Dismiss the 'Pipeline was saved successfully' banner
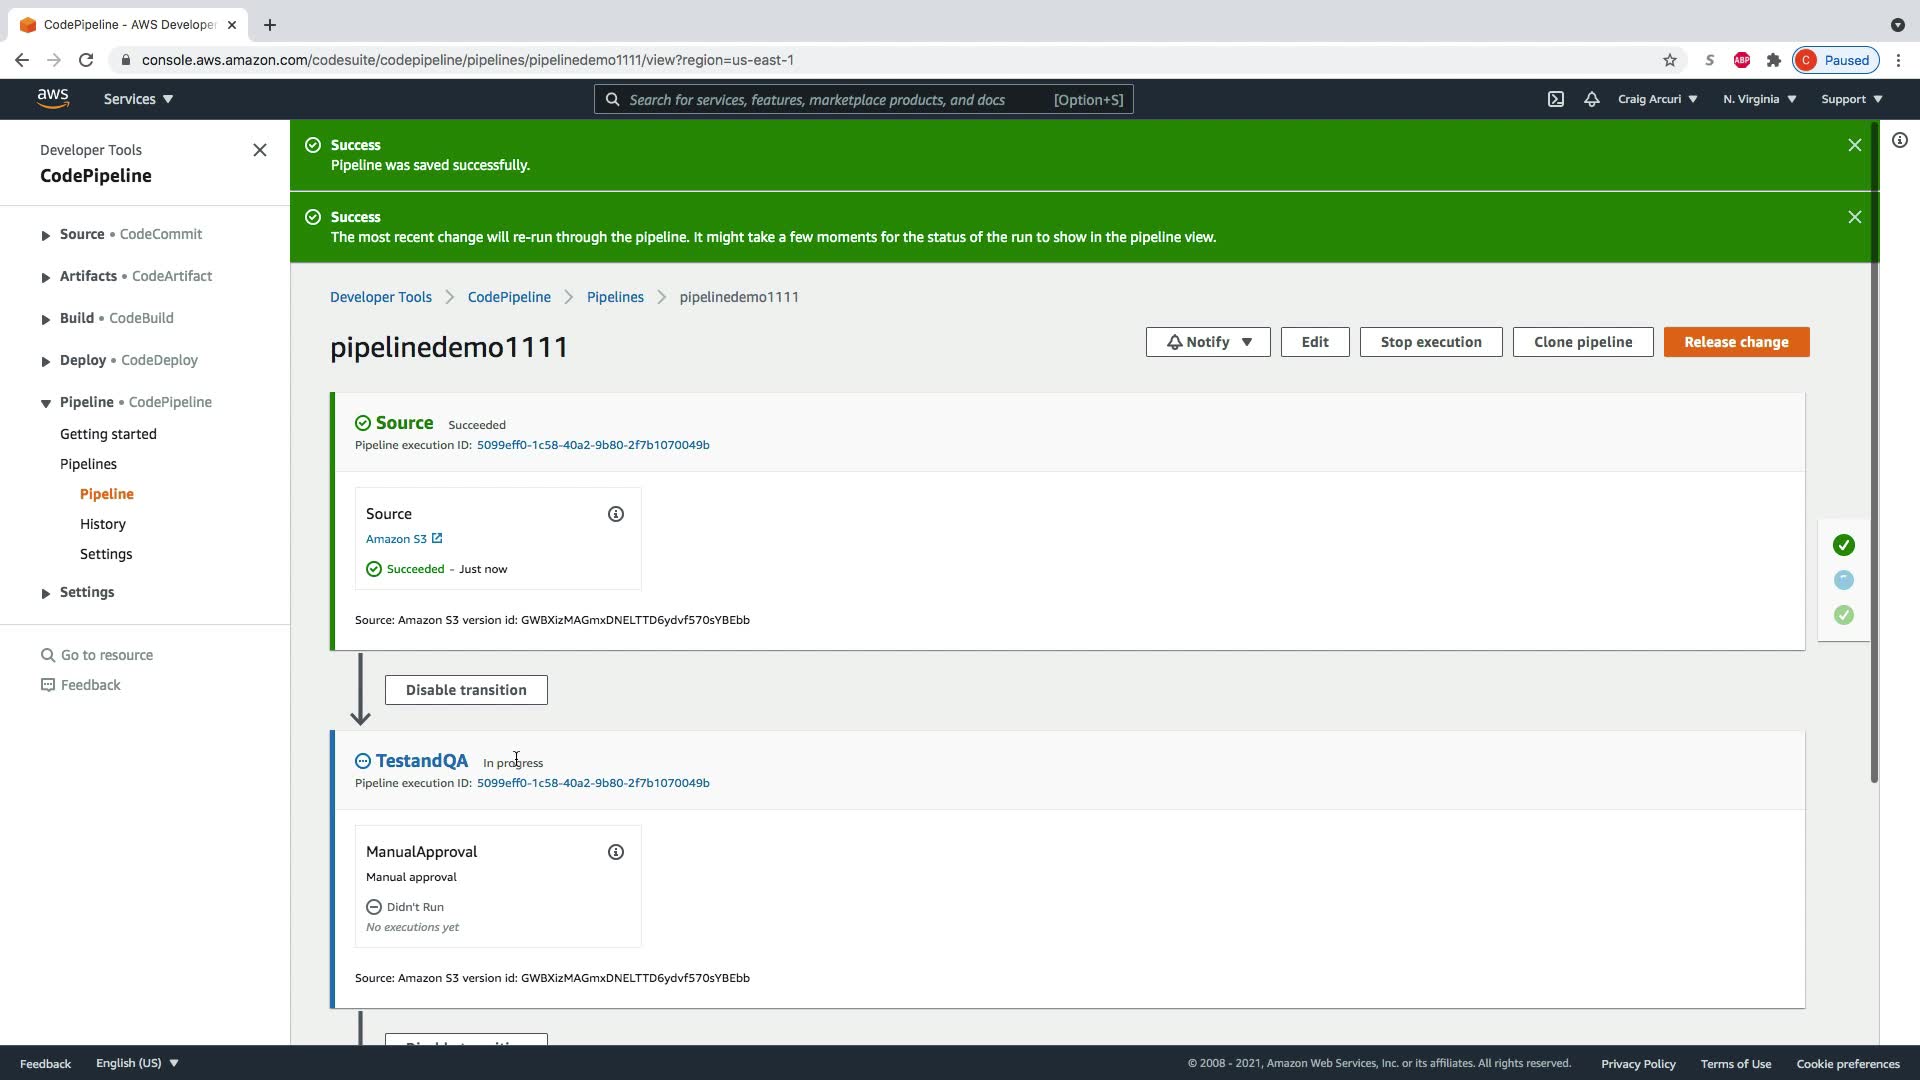 1854,145
